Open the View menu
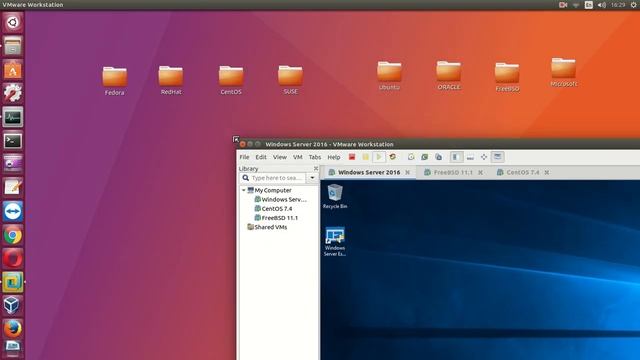The height and width of the screenshot is (360, 640). 280,157
